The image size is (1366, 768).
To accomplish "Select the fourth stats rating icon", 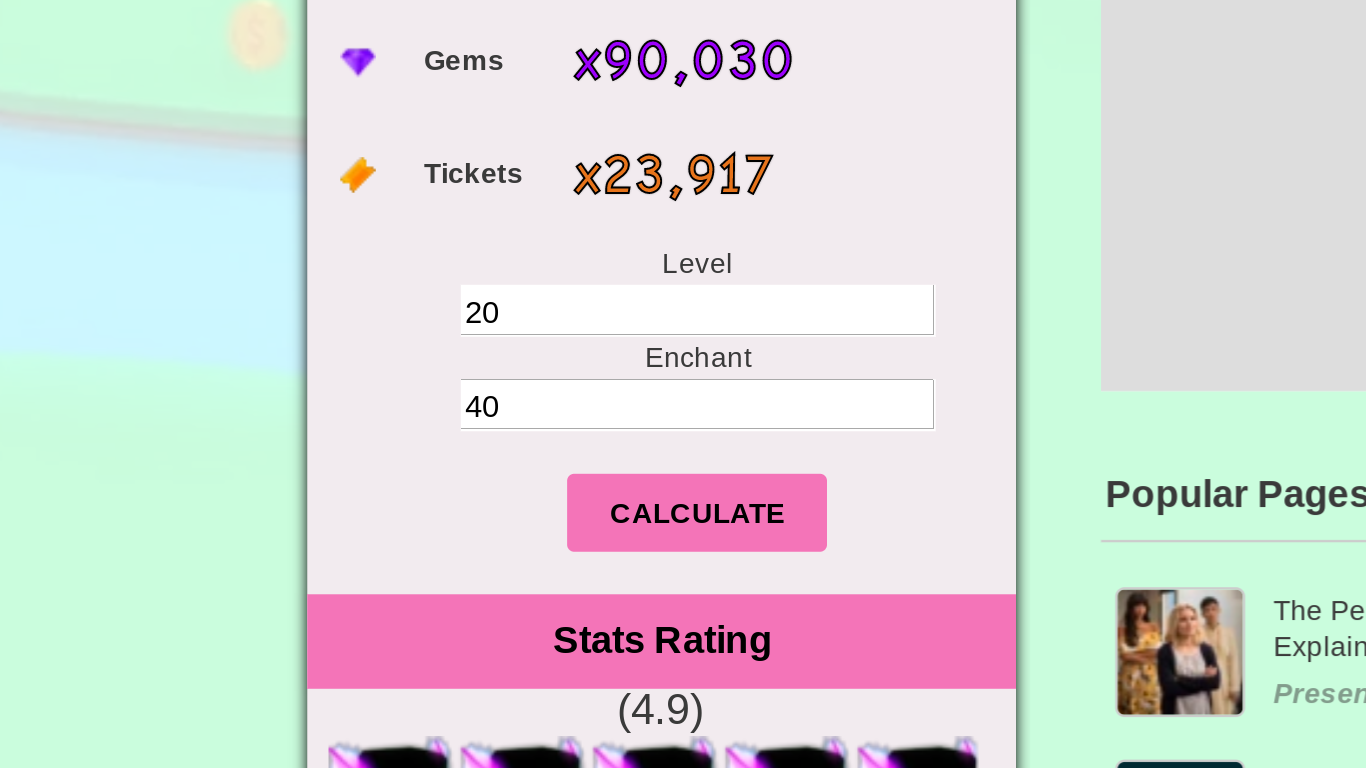I will pos(785,753).
